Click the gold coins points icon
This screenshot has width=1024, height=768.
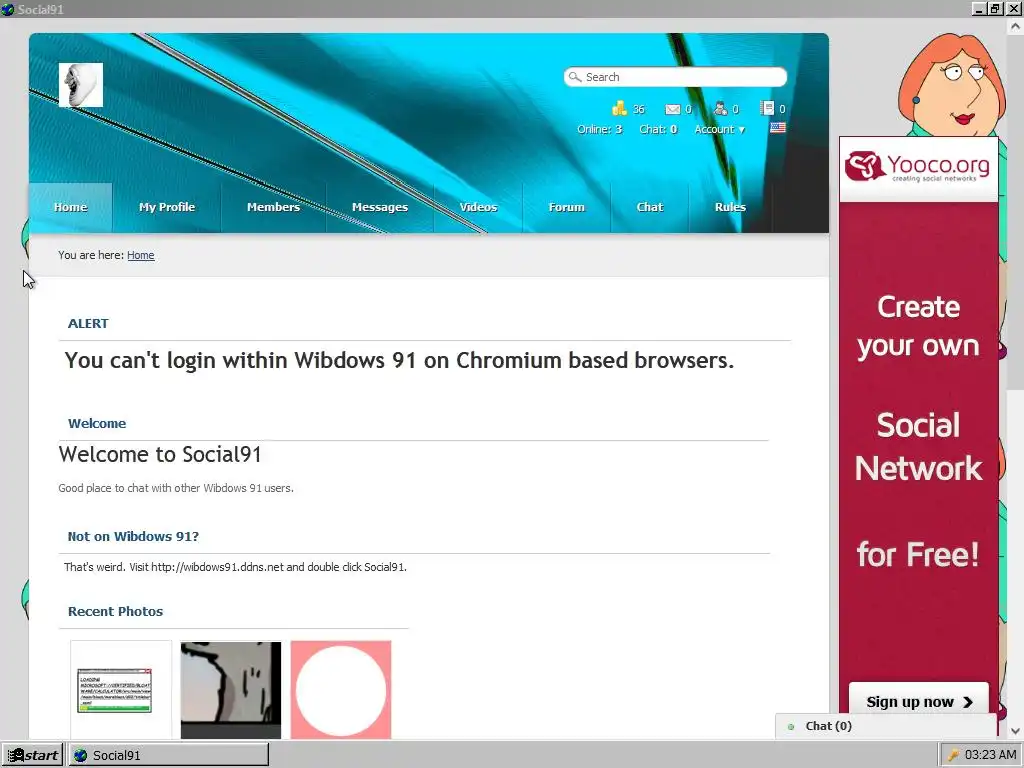point(619,108)
